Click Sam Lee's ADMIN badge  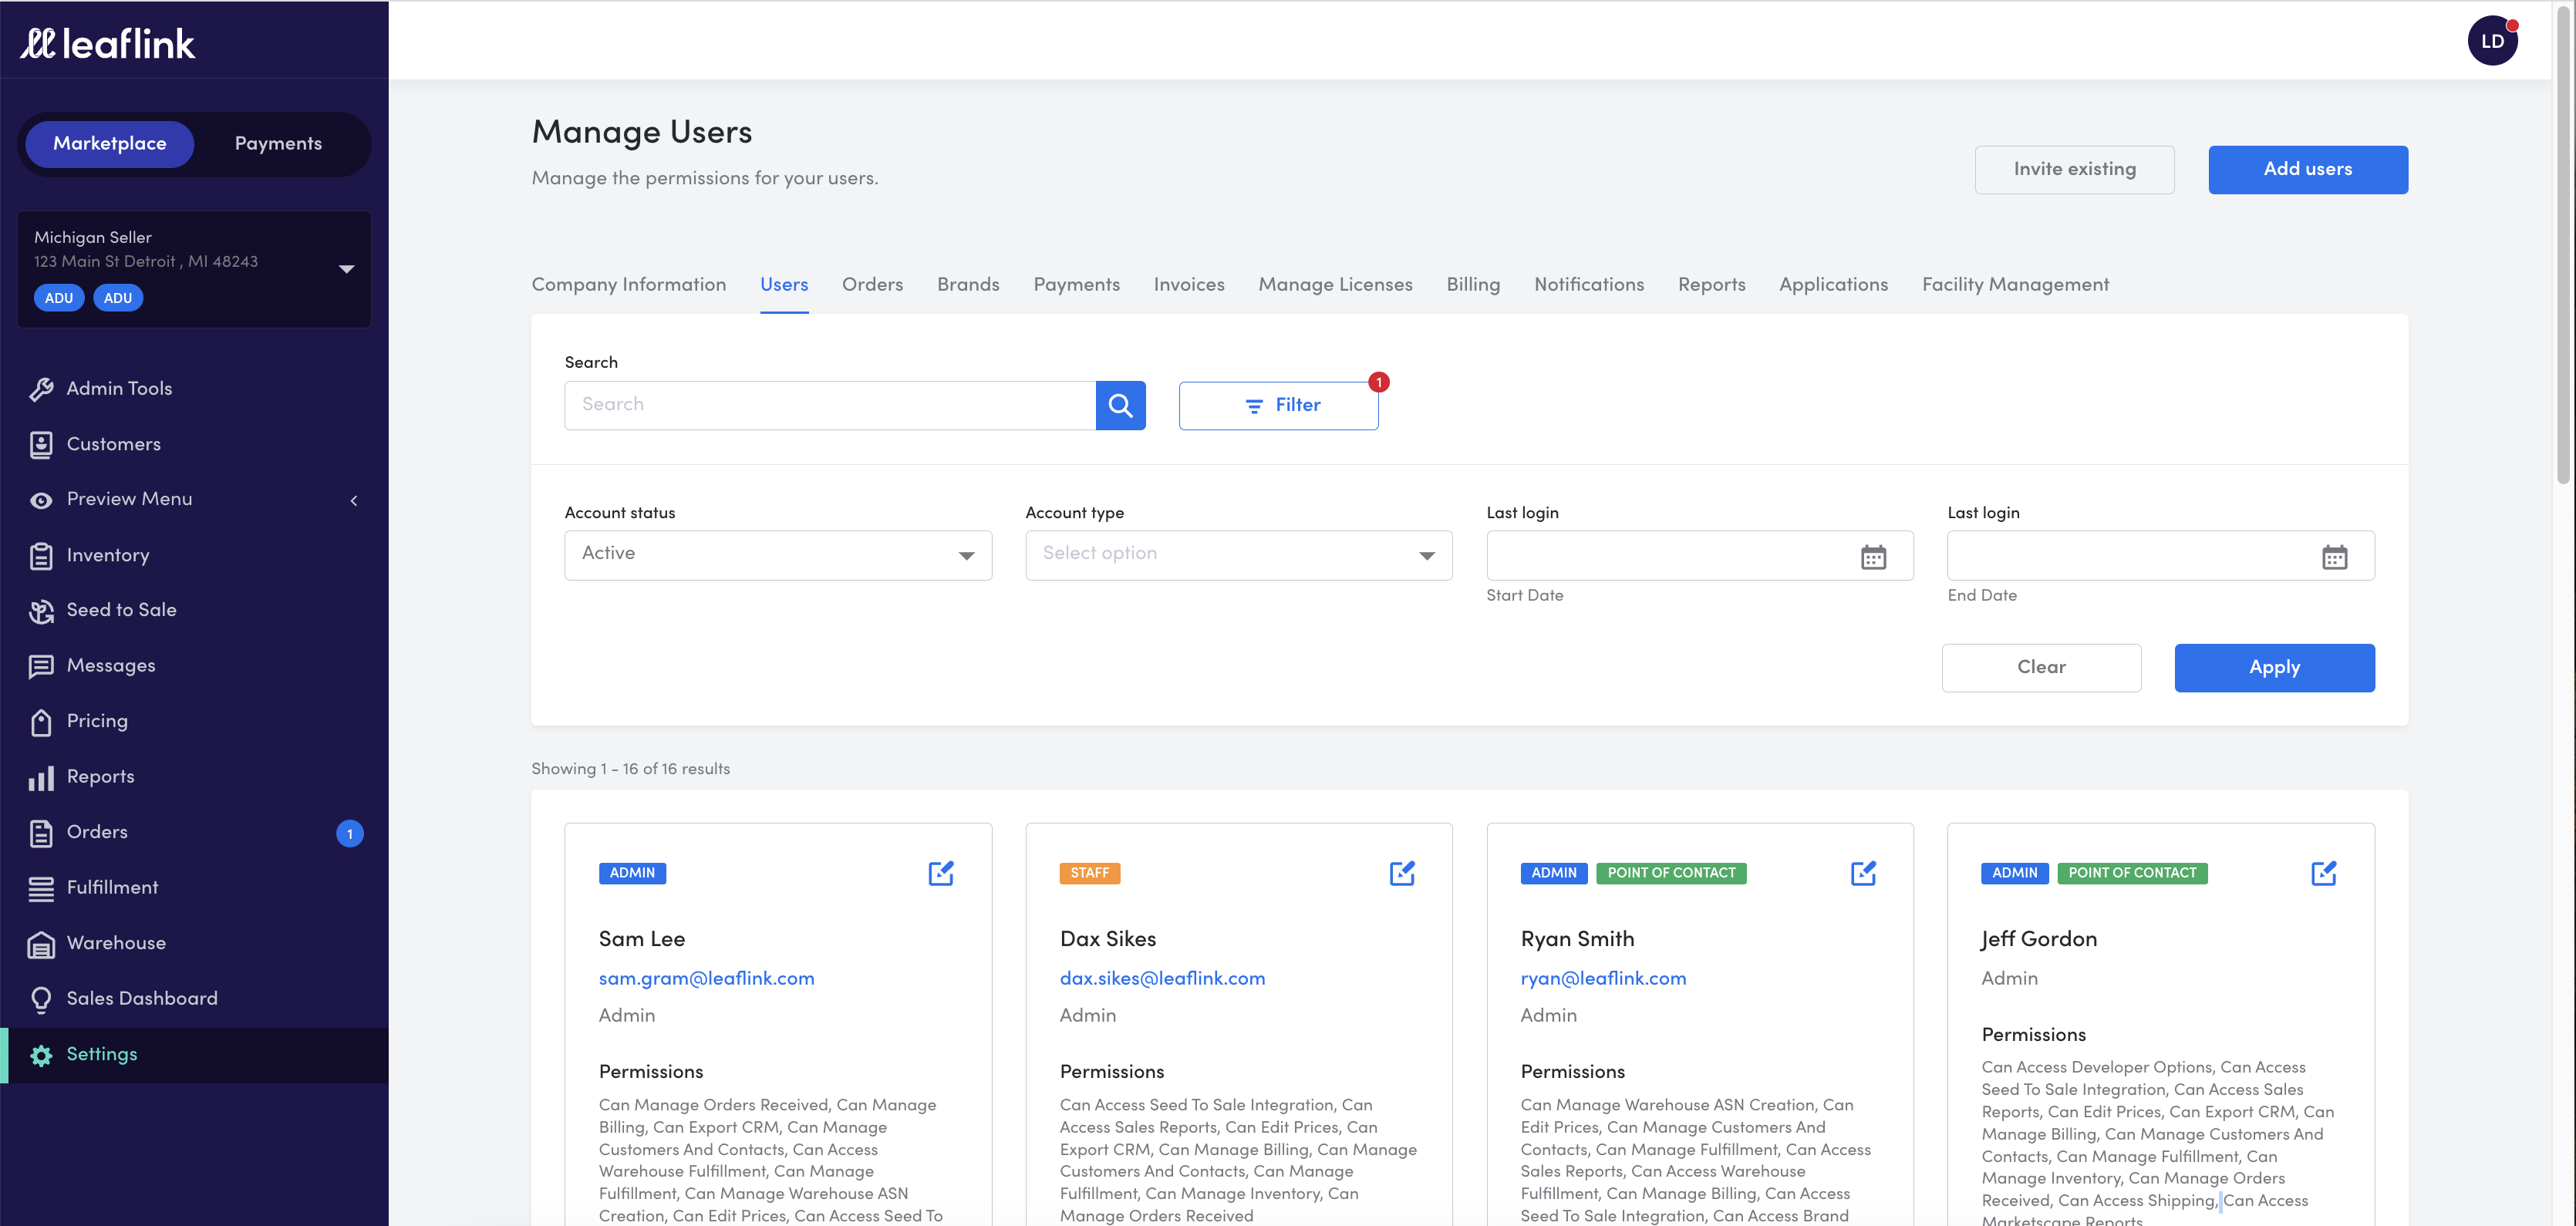coord(632,873)
